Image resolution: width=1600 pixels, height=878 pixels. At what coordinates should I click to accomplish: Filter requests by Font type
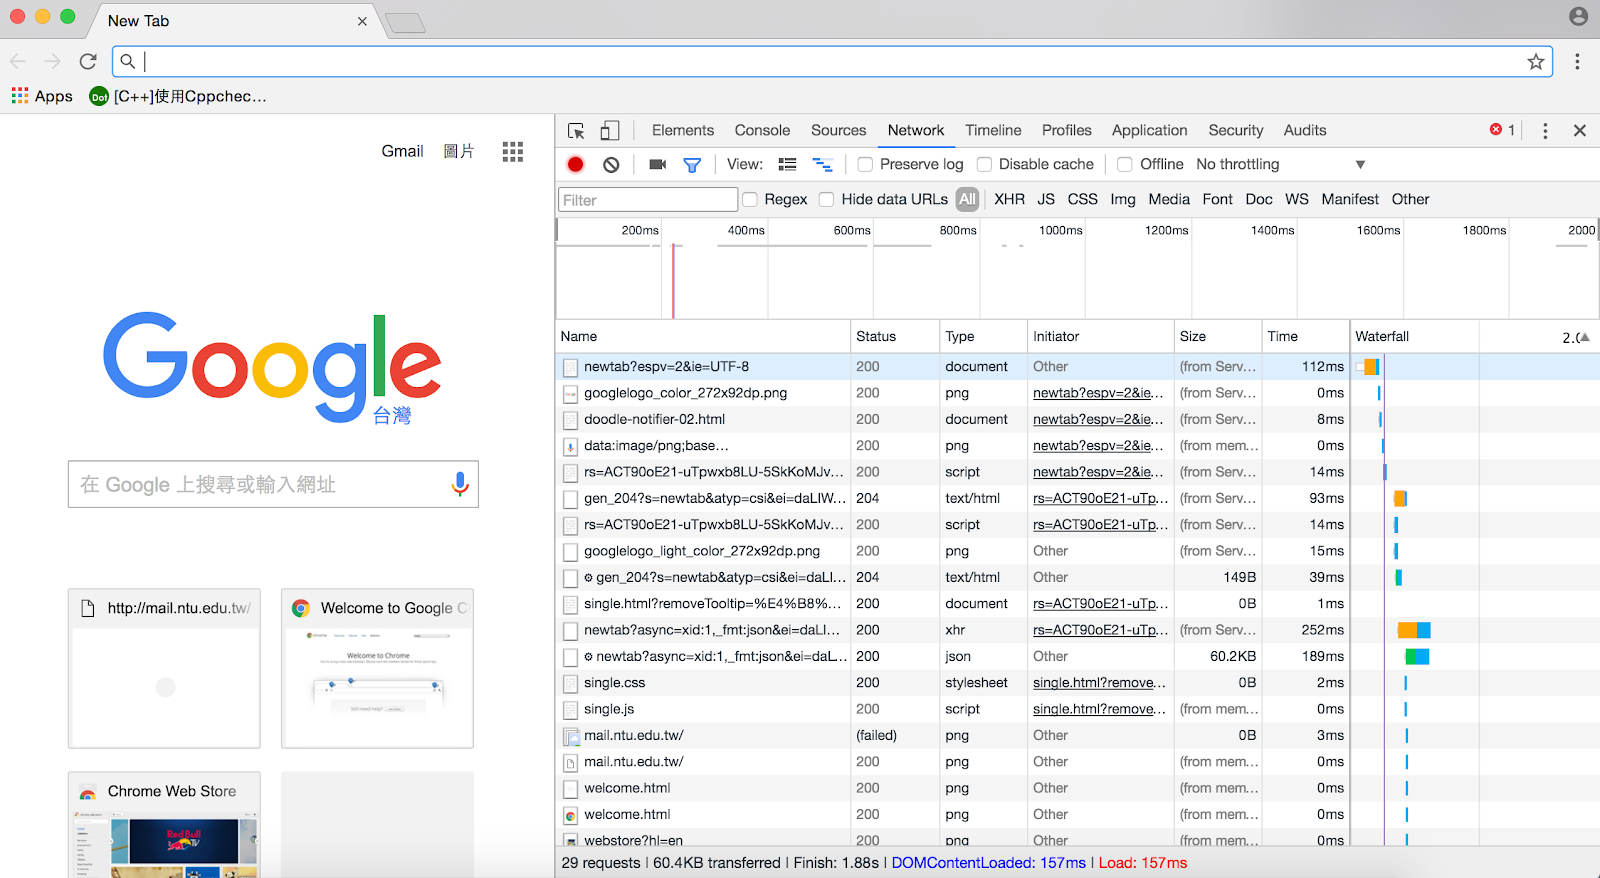coord(1217,200)
